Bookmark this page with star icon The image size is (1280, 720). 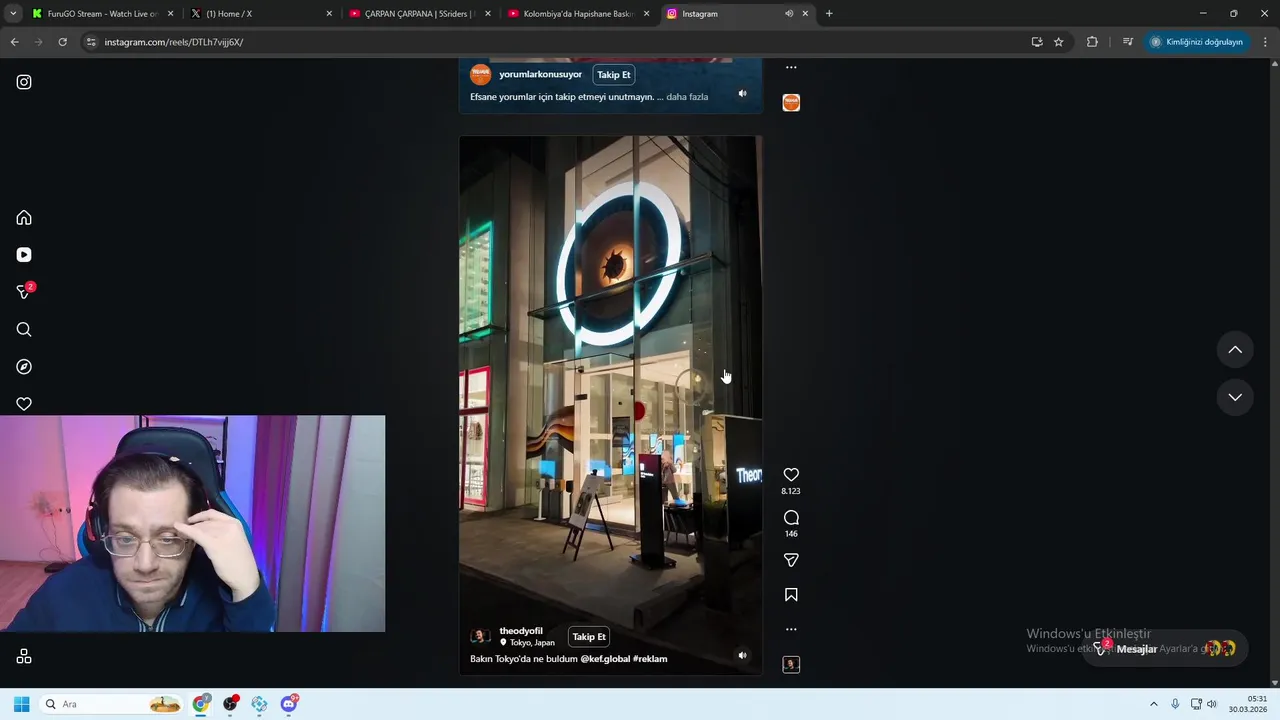tap(1058, 42)
